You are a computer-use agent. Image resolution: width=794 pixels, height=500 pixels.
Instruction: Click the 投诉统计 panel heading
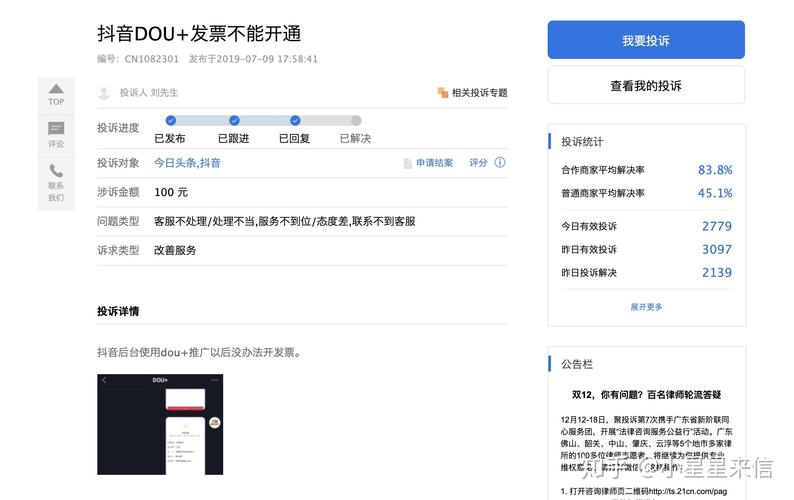(x=582, y=142)
